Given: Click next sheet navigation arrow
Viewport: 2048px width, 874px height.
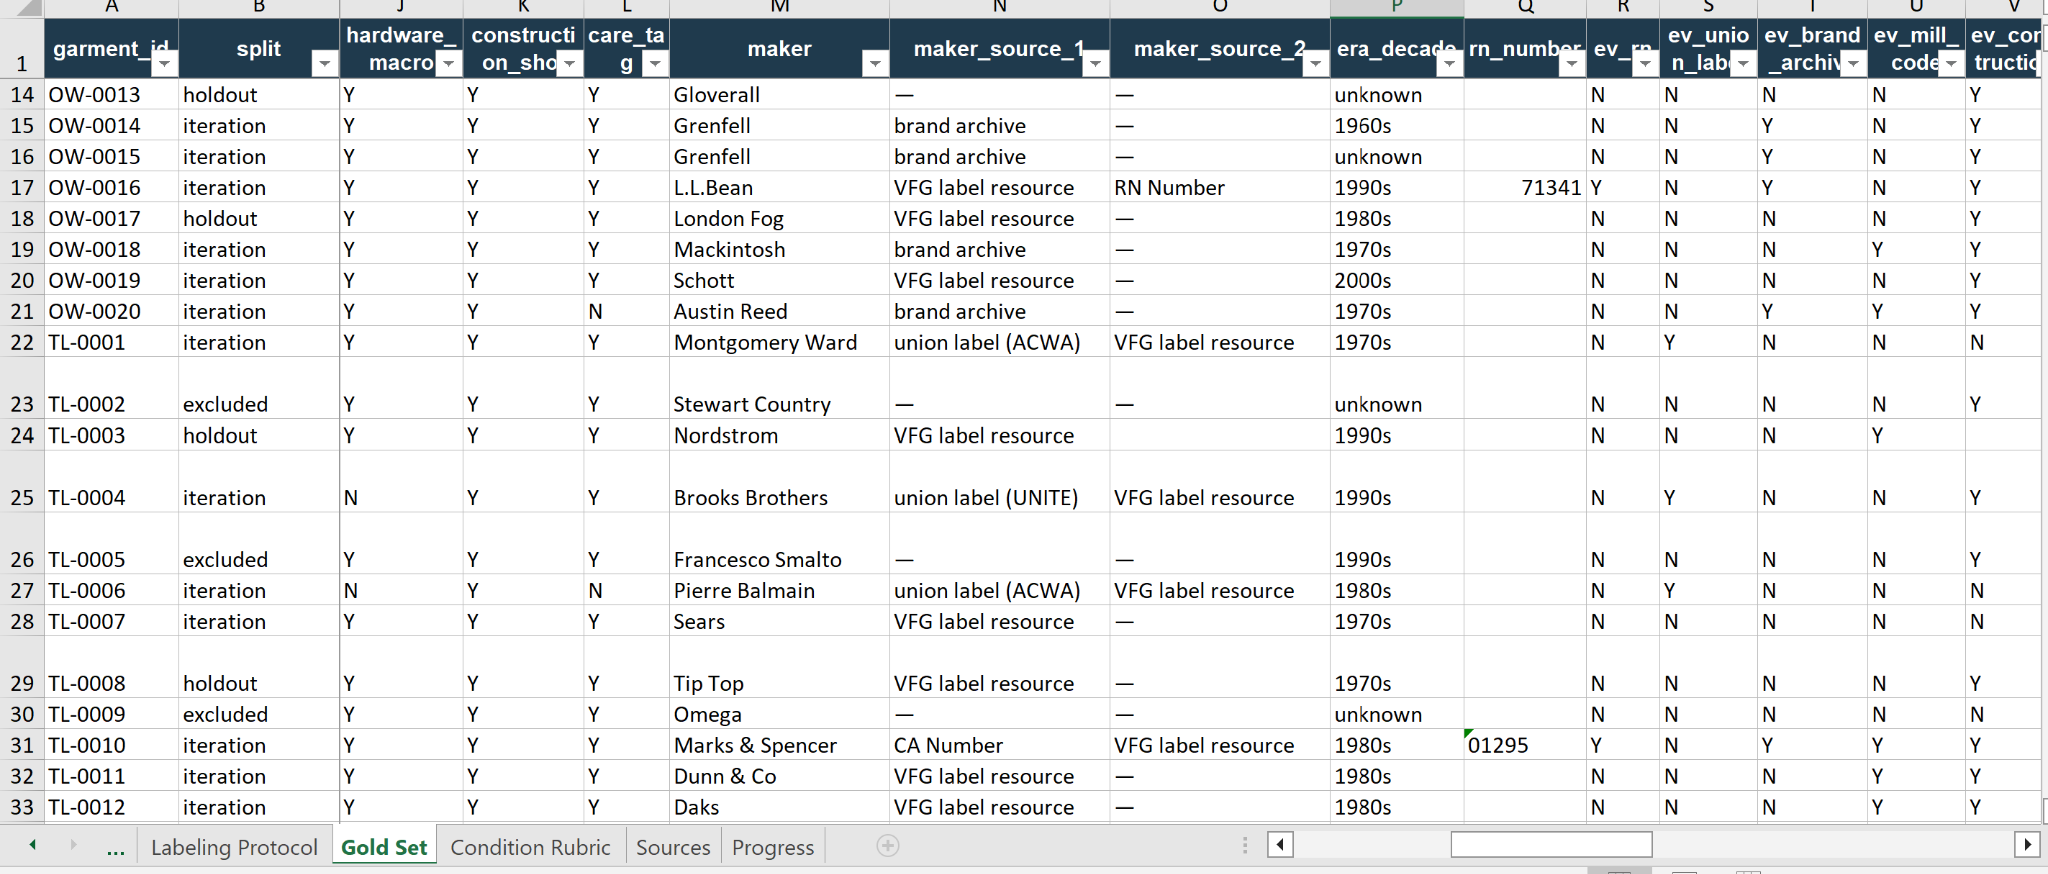Looking at the screenshot, I should (73, 845).
